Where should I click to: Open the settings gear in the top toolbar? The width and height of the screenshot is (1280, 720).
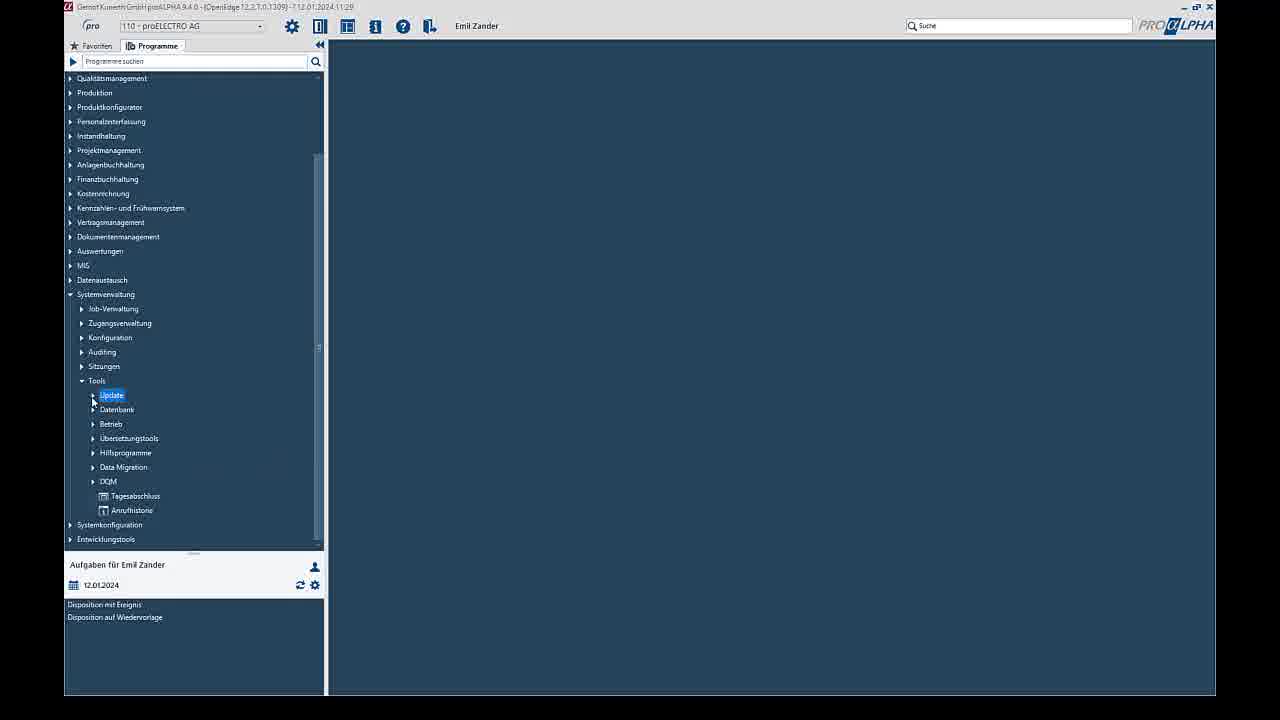point(292,26)
